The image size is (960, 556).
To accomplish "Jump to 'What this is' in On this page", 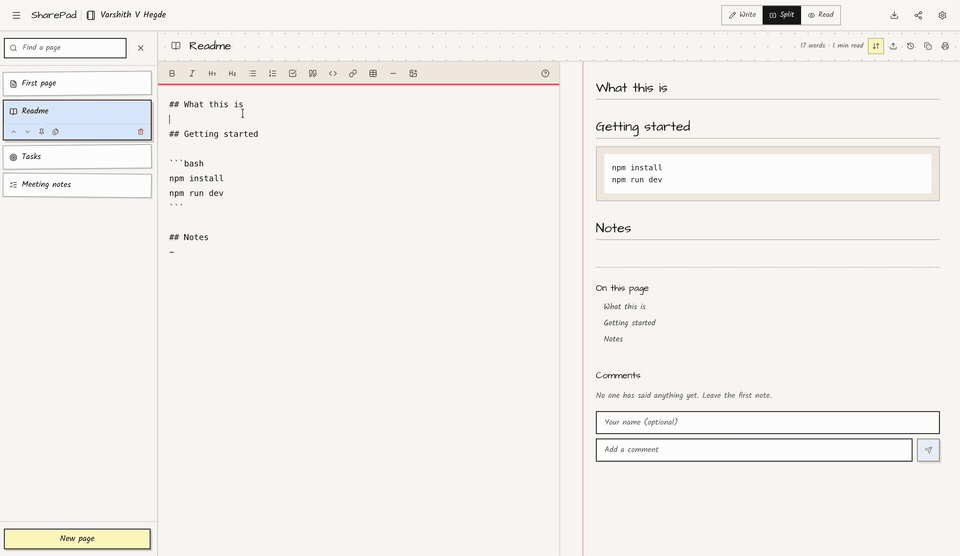I will point(624,307).
